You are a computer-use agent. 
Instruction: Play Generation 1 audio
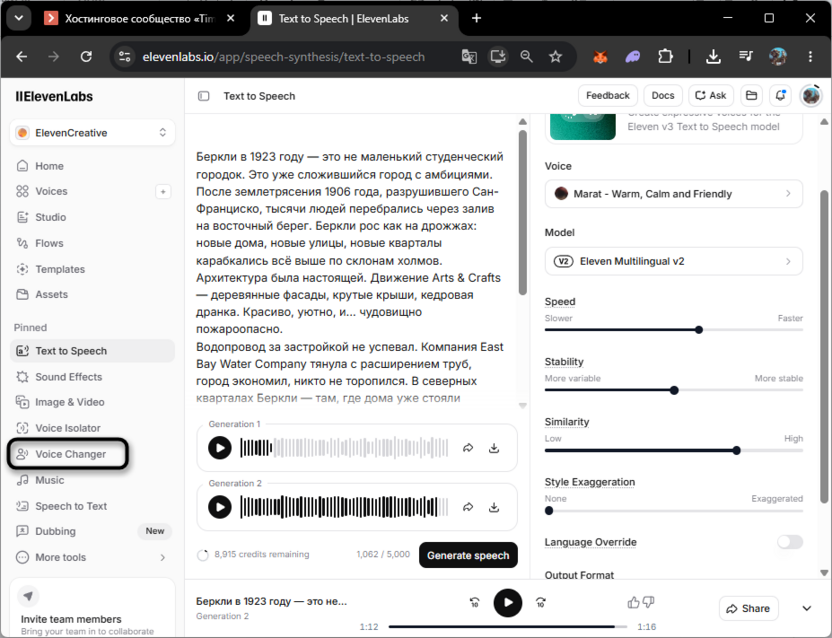coord(220,447)
